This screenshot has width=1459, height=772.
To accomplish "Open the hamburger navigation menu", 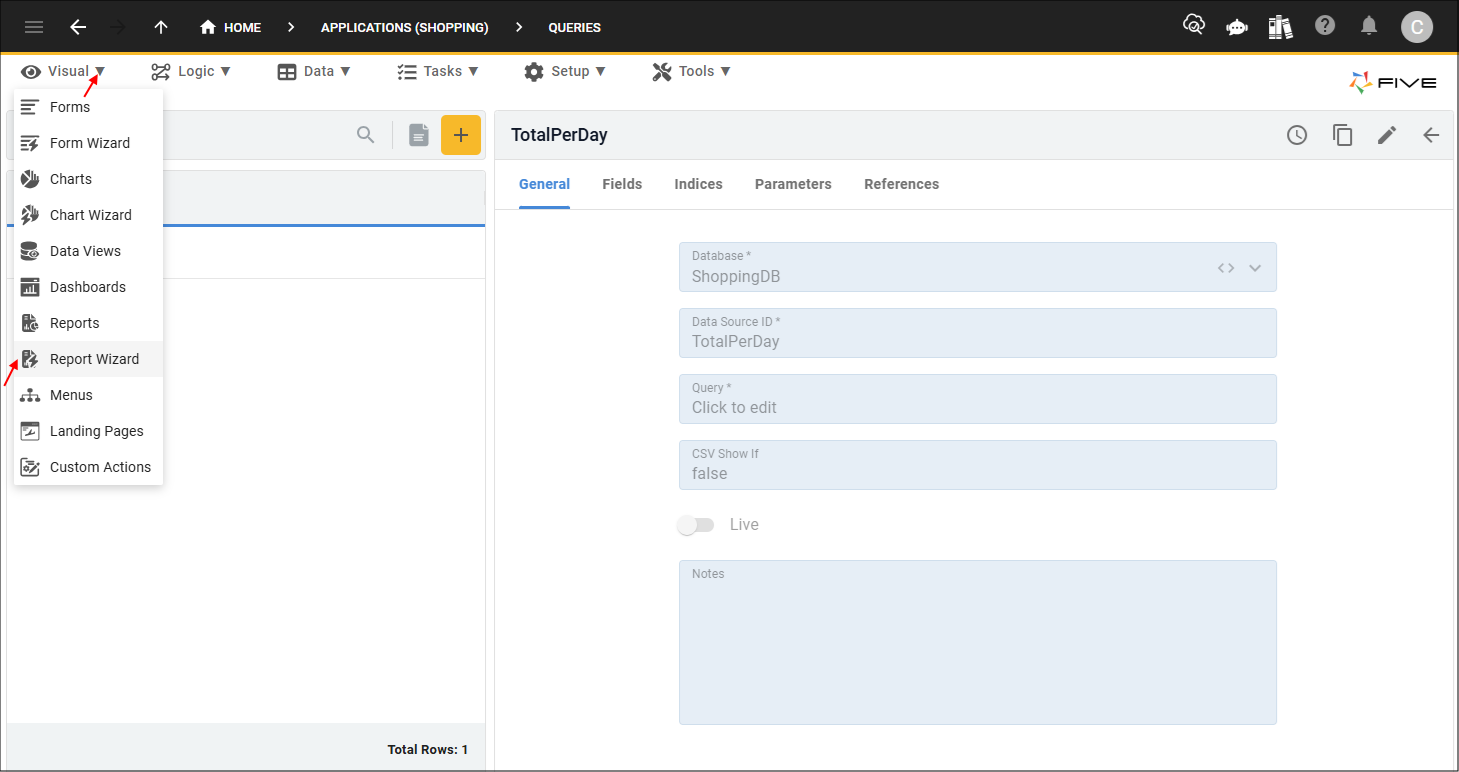I will coord(34,27).
